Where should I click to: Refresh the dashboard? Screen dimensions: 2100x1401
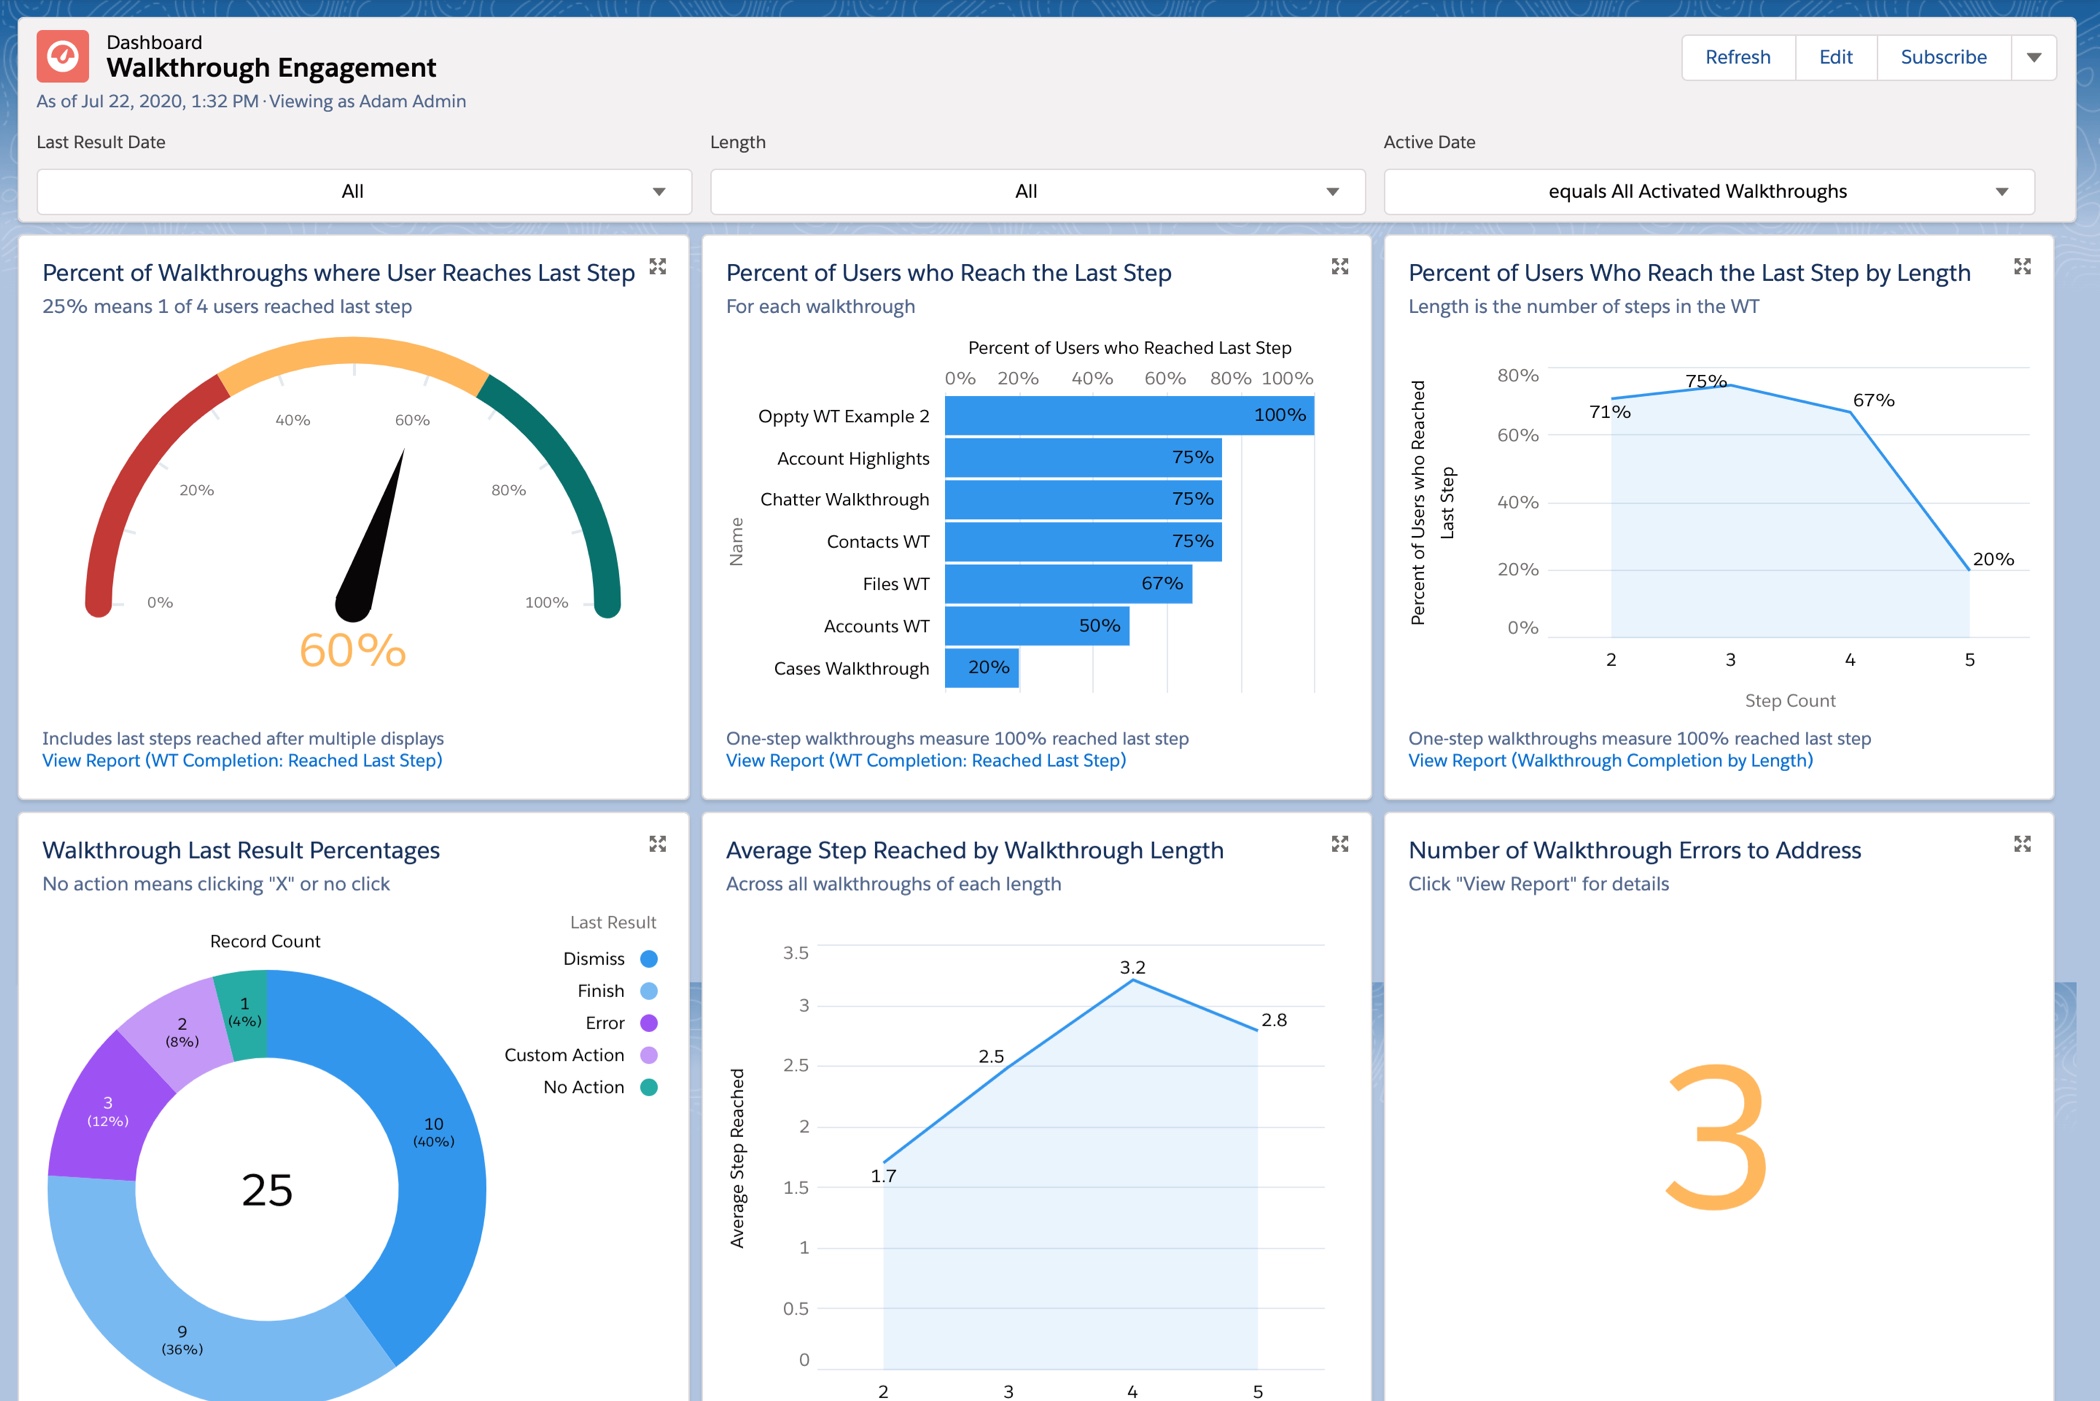tap(1738, 57)
